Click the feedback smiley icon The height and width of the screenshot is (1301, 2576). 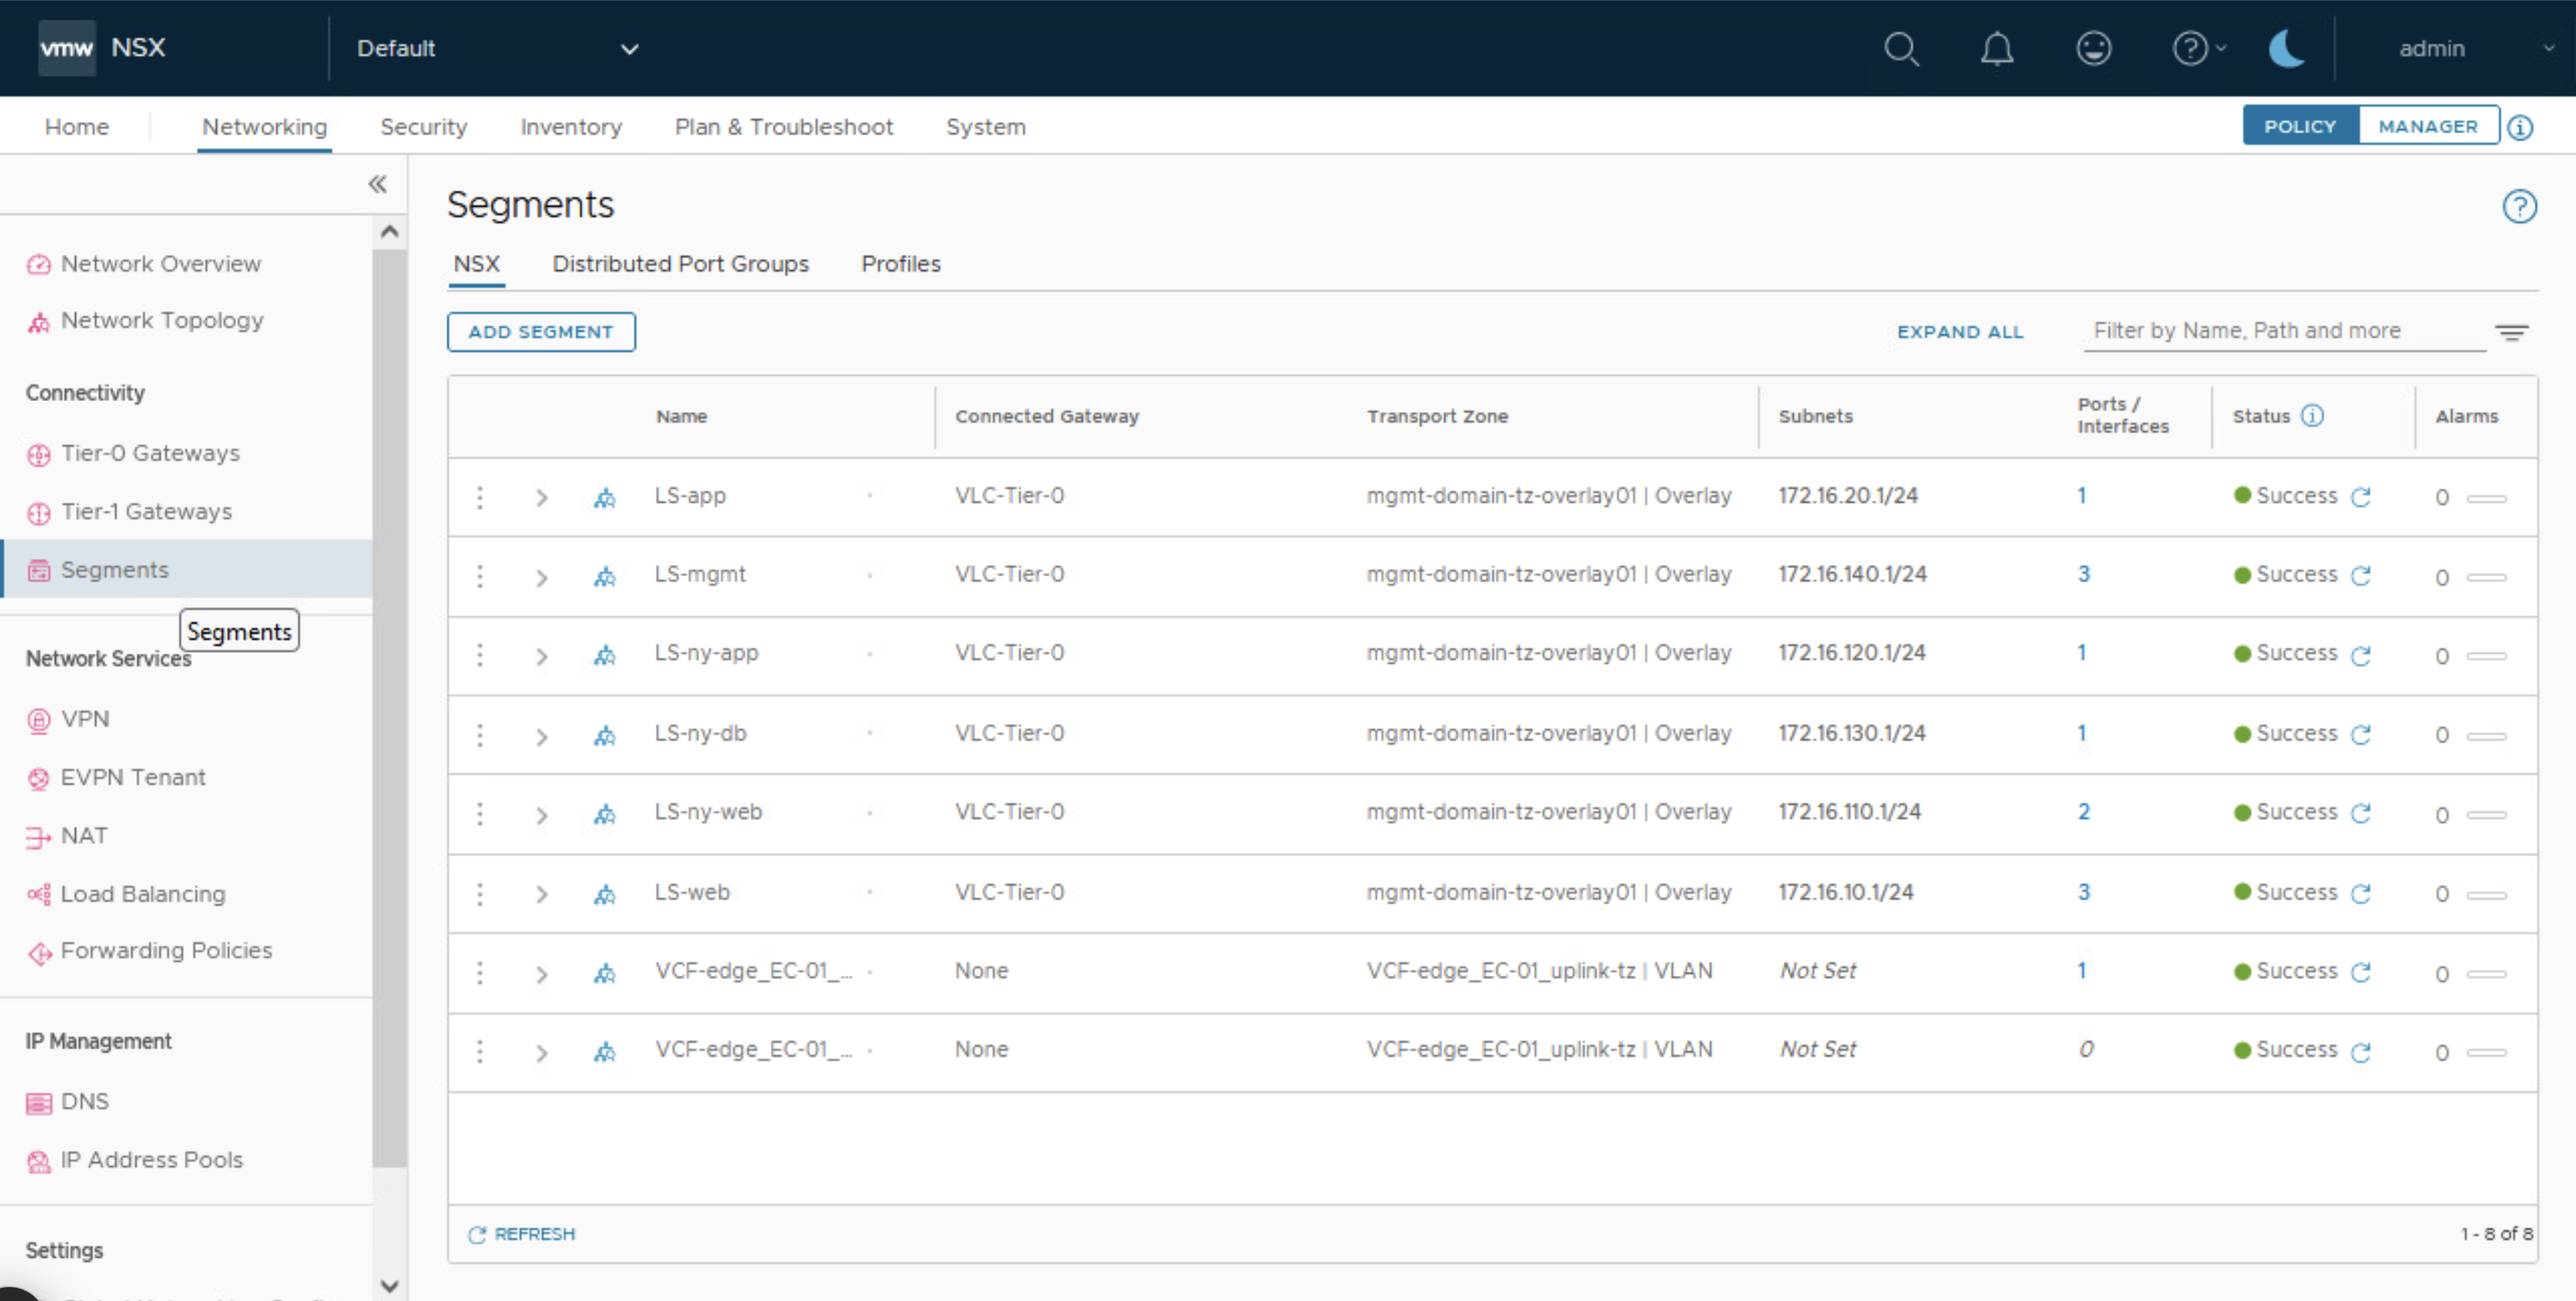pos(2093,49)
